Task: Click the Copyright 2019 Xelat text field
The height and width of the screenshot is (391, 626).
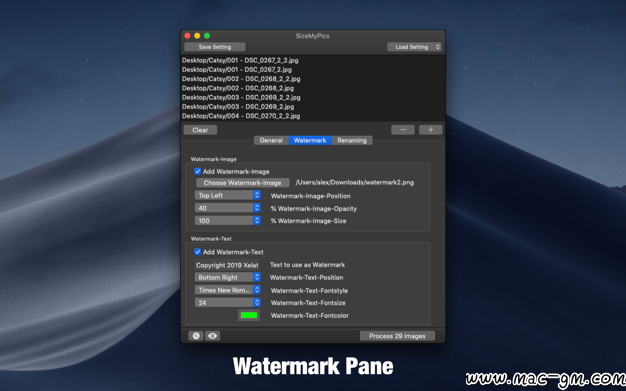Action: (226, 265)
